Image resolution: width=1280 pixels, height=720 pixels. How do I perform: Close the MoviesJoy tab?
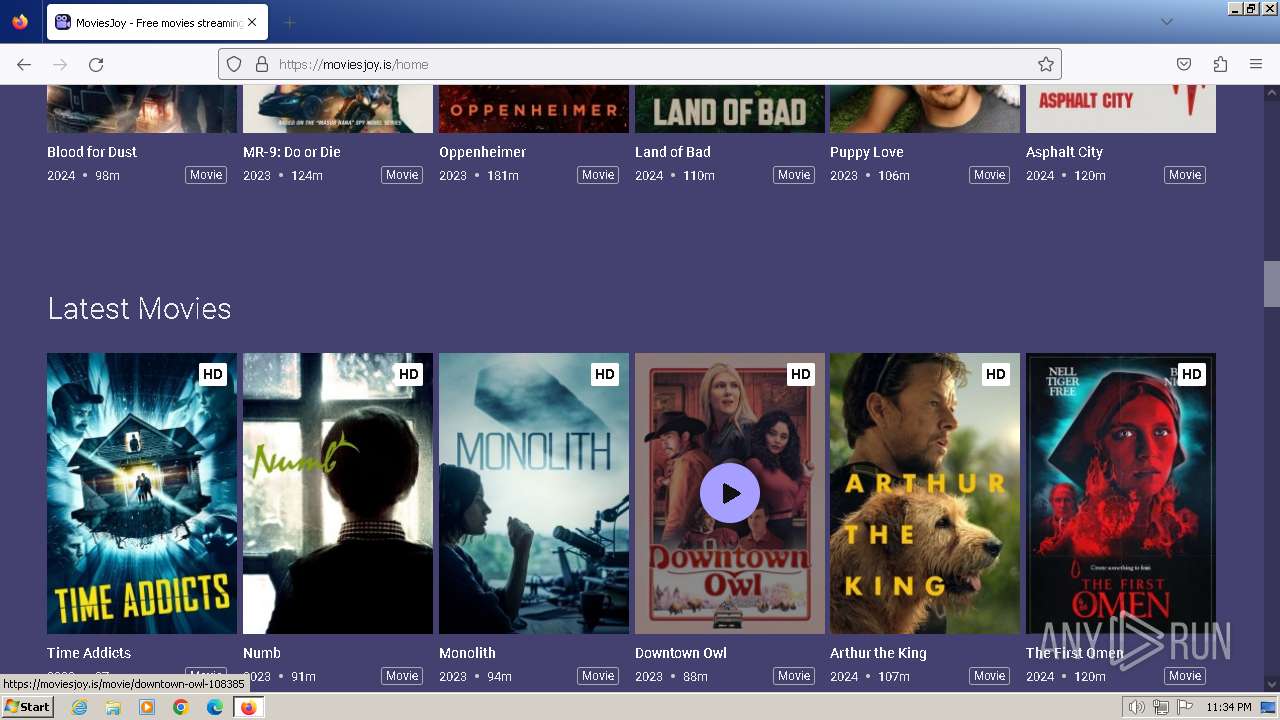click(252, 22)
